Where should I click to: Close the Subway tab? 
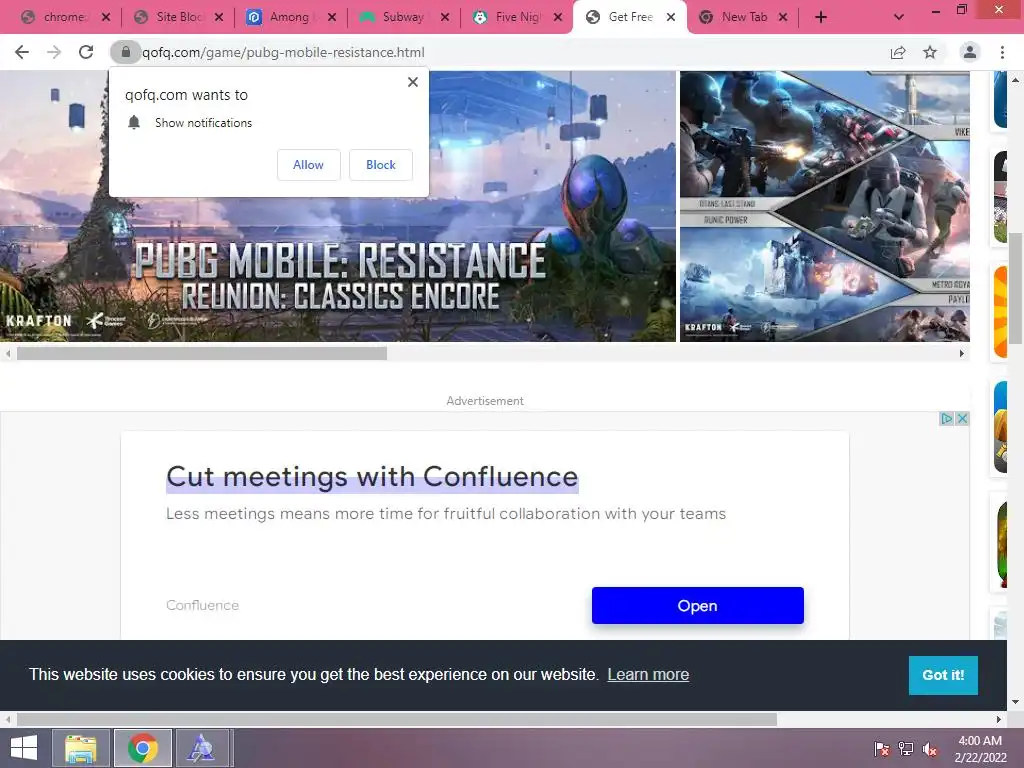pos(445,17)
